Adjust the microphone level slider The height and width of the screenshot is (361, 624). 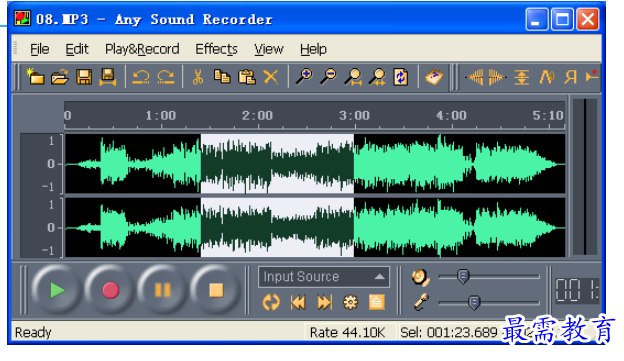pyautogui.click(x=474, y=303)
